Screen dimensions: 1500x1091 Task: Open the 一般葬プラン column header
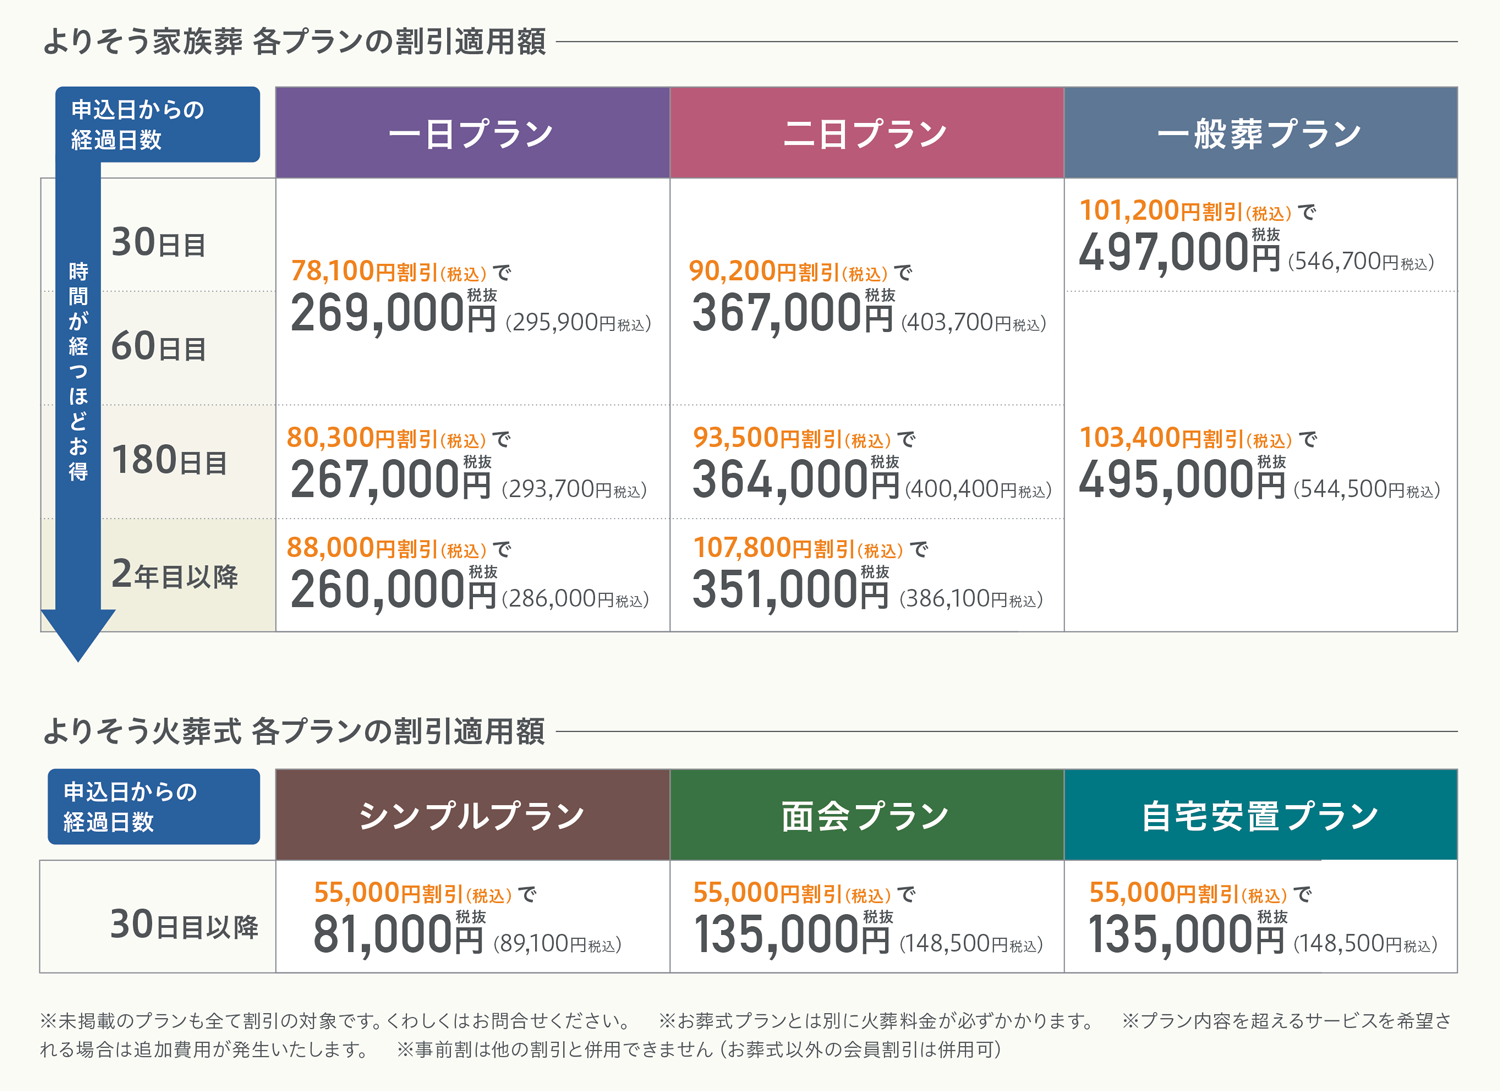tap(1260, 133)
